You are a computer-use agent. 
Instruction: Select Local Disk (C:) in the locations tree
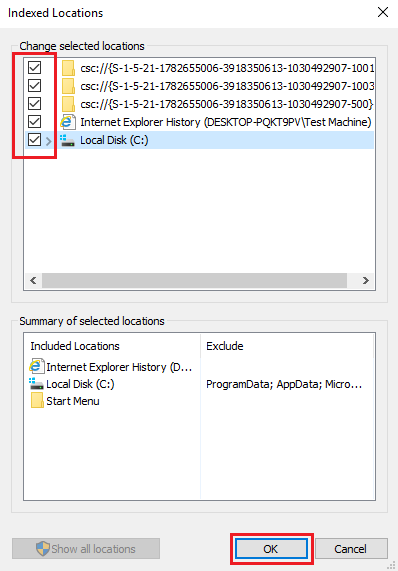(x=114, y=140)
